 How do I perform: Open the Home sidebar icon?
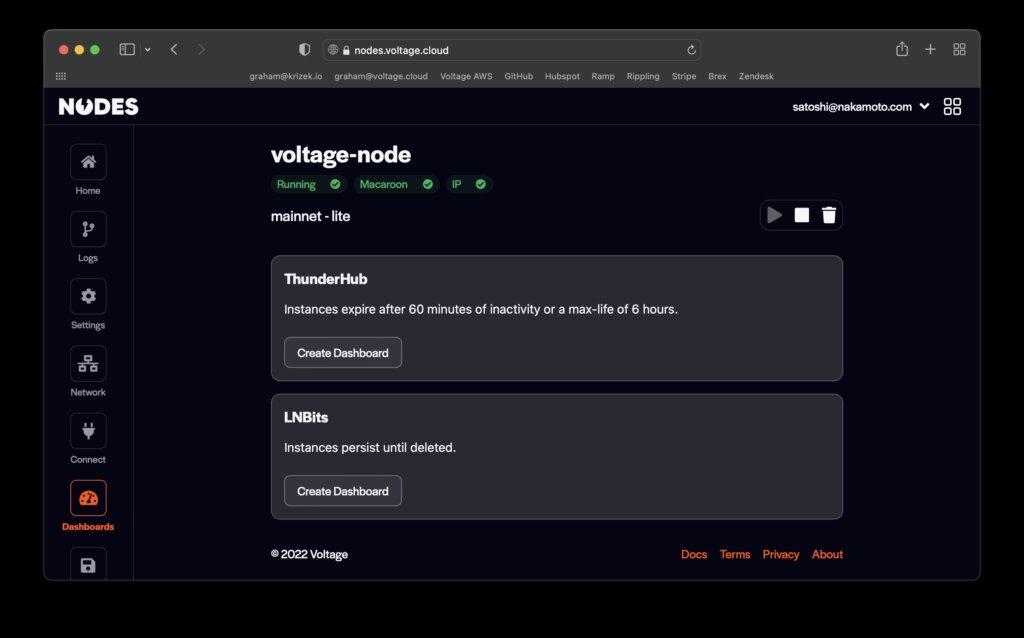pos(88,162)
